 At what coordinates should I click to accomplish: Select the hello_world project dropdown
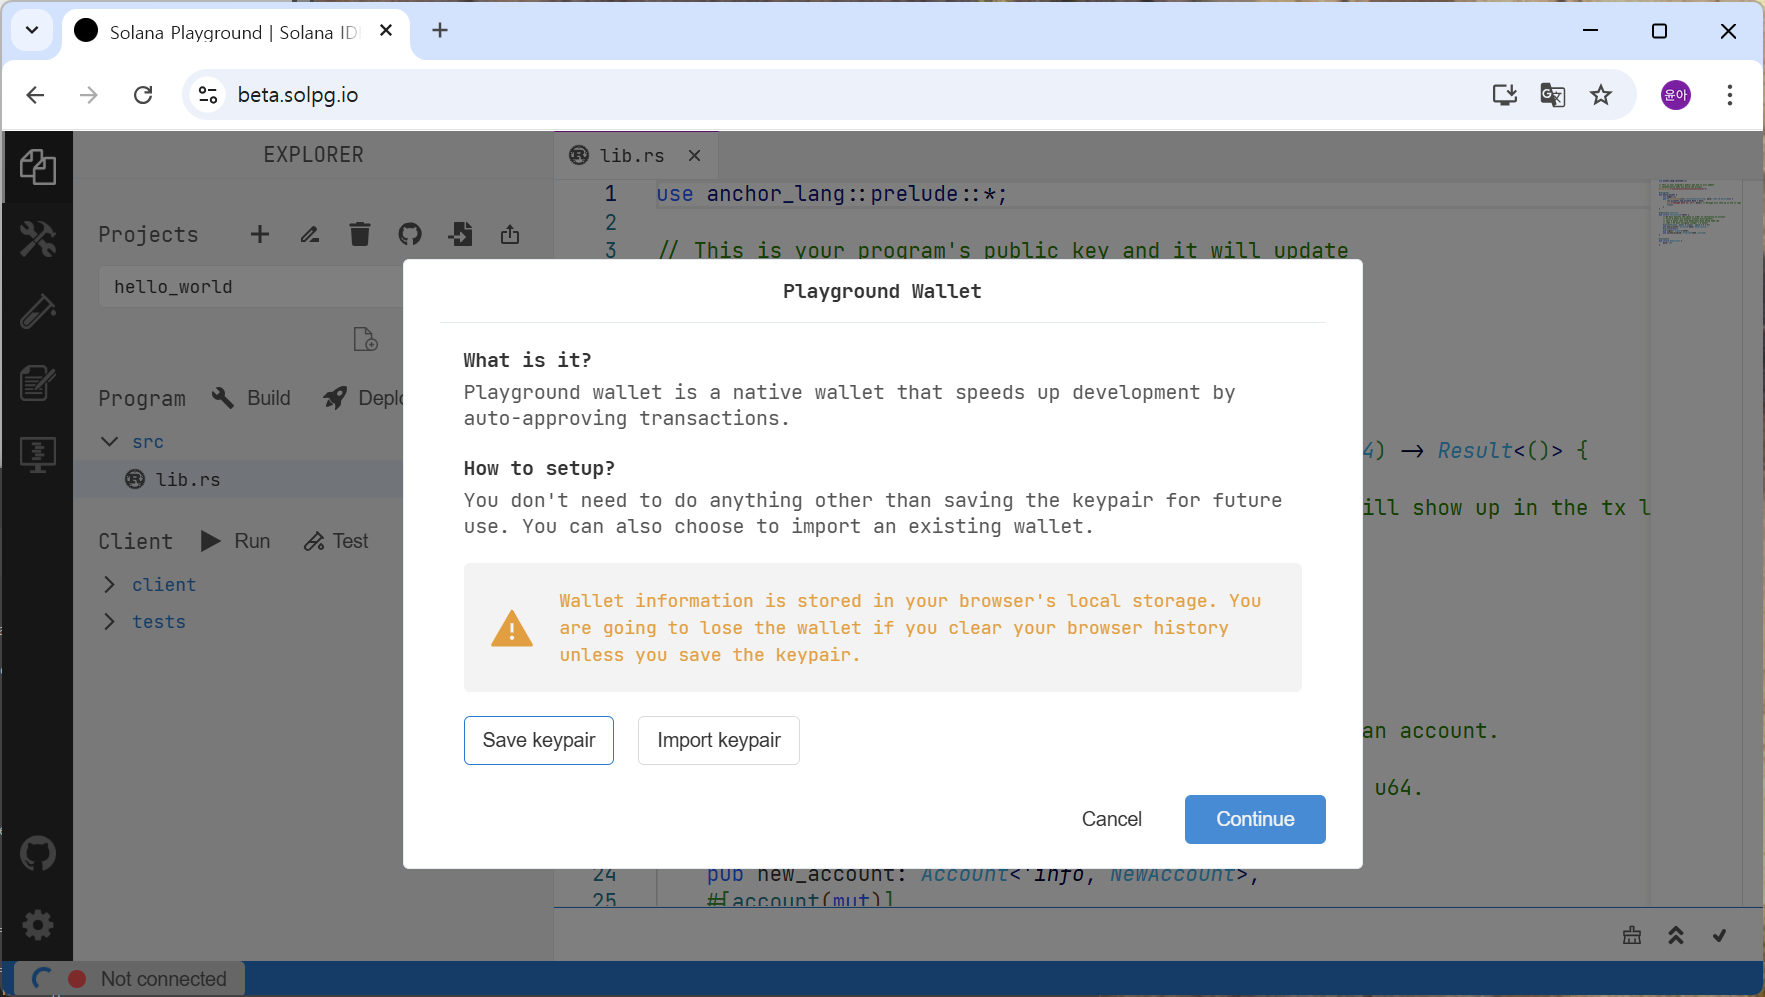point(250,287)
